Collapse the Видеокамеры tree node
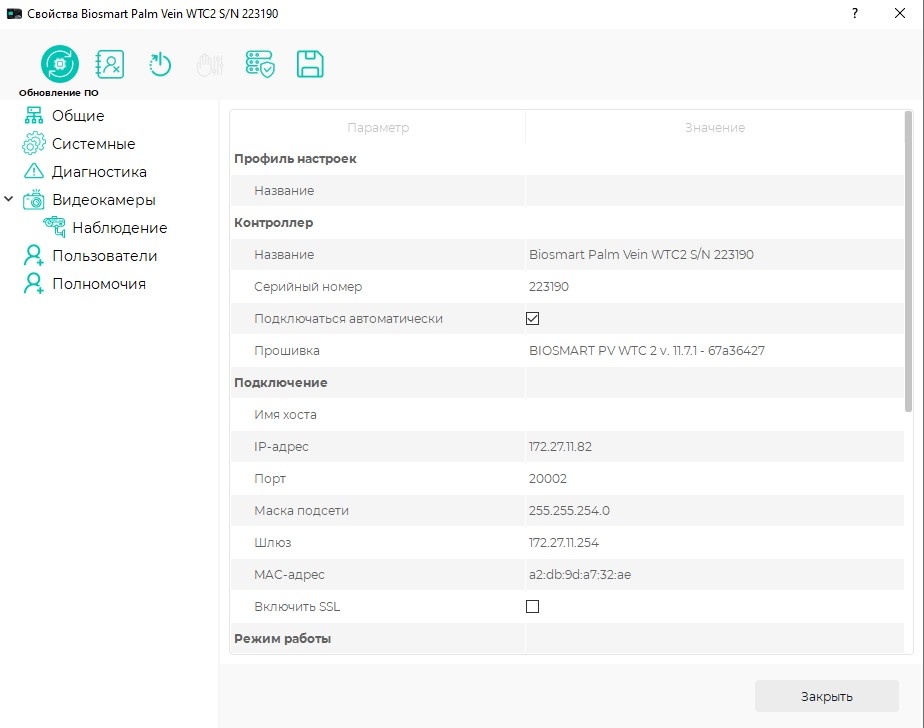The height and width of the screenshot is (728, 924). (x=8, y=199)
